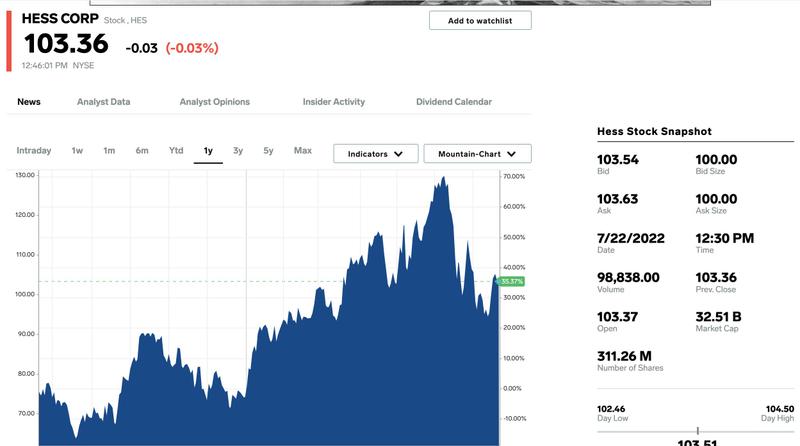Viewport: 800px width, 446px height.
Task: Switch chart to 3y range
Action: pyautogui.click(x=238, y=151)
